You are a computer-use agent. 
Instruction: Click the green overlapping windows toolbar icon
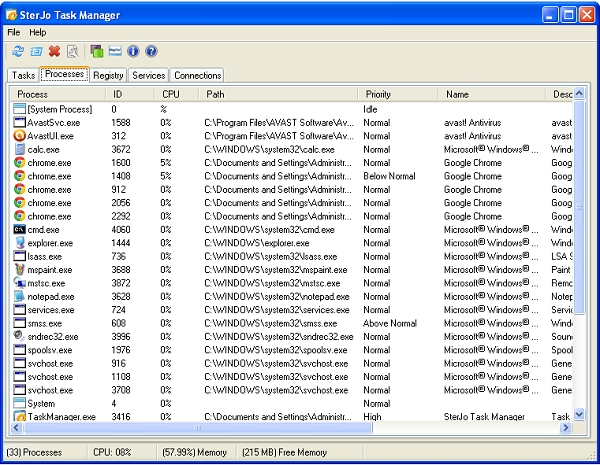97,51
